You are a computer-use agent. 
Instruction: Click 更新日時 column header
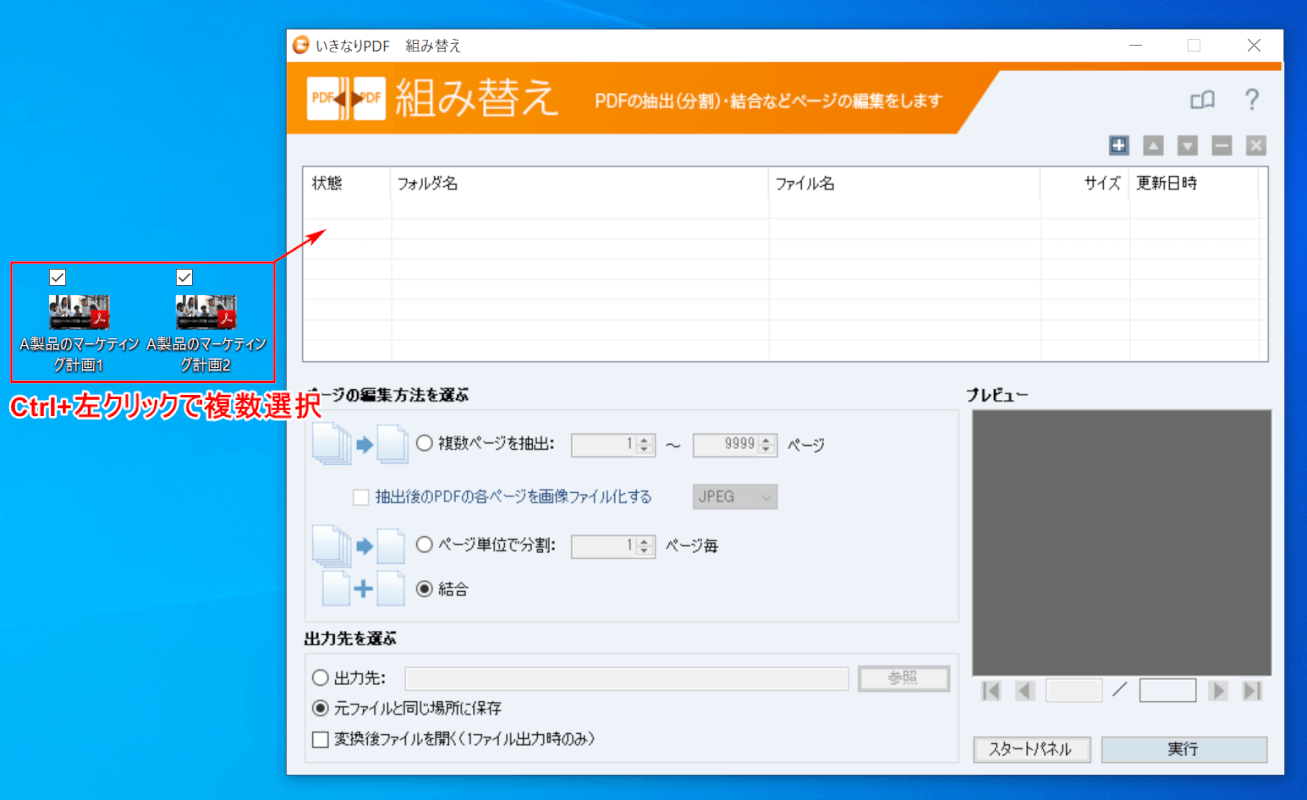pyautogui.click(x=1193, y=183)
